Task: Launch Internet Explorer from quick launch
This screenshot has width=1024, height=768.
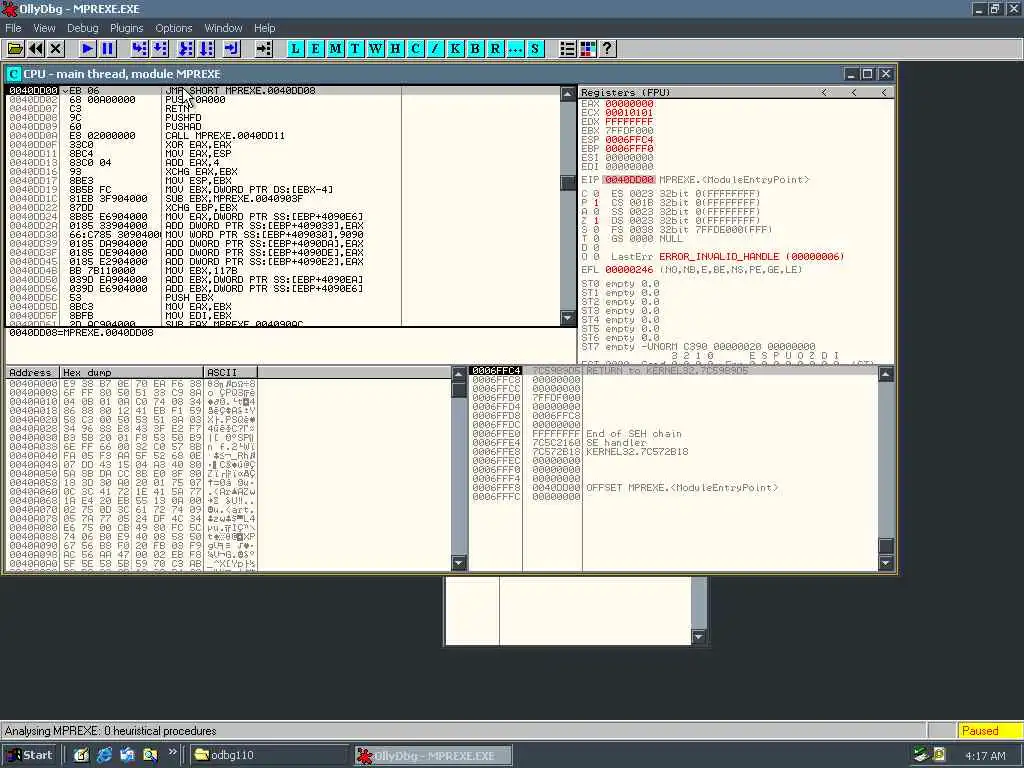Action: [x=104, y=755]
